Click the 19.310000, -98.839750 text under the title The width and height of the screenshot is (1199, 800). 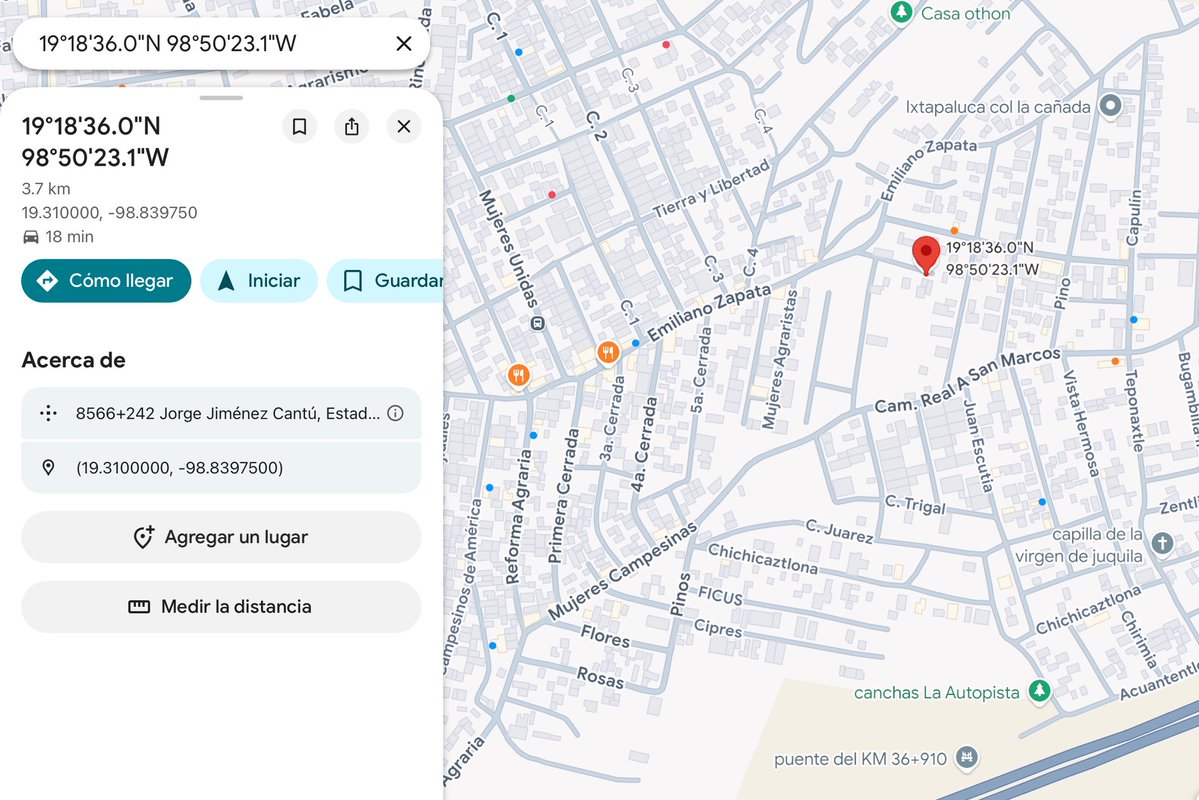[109, 213]
